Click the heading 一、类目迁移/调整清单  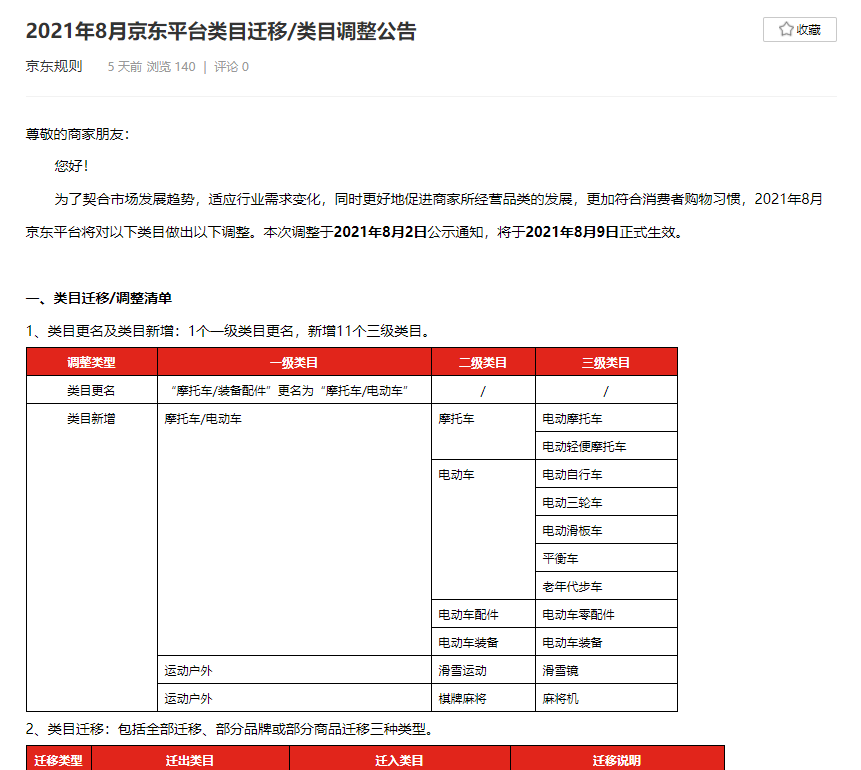point(99,298)
